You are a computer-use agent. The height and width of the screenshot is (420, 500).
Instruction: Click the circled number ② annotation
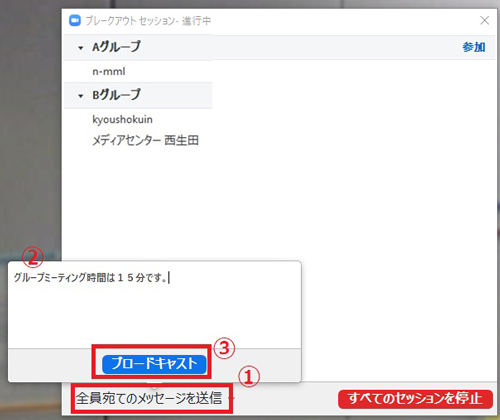[33, 257]
